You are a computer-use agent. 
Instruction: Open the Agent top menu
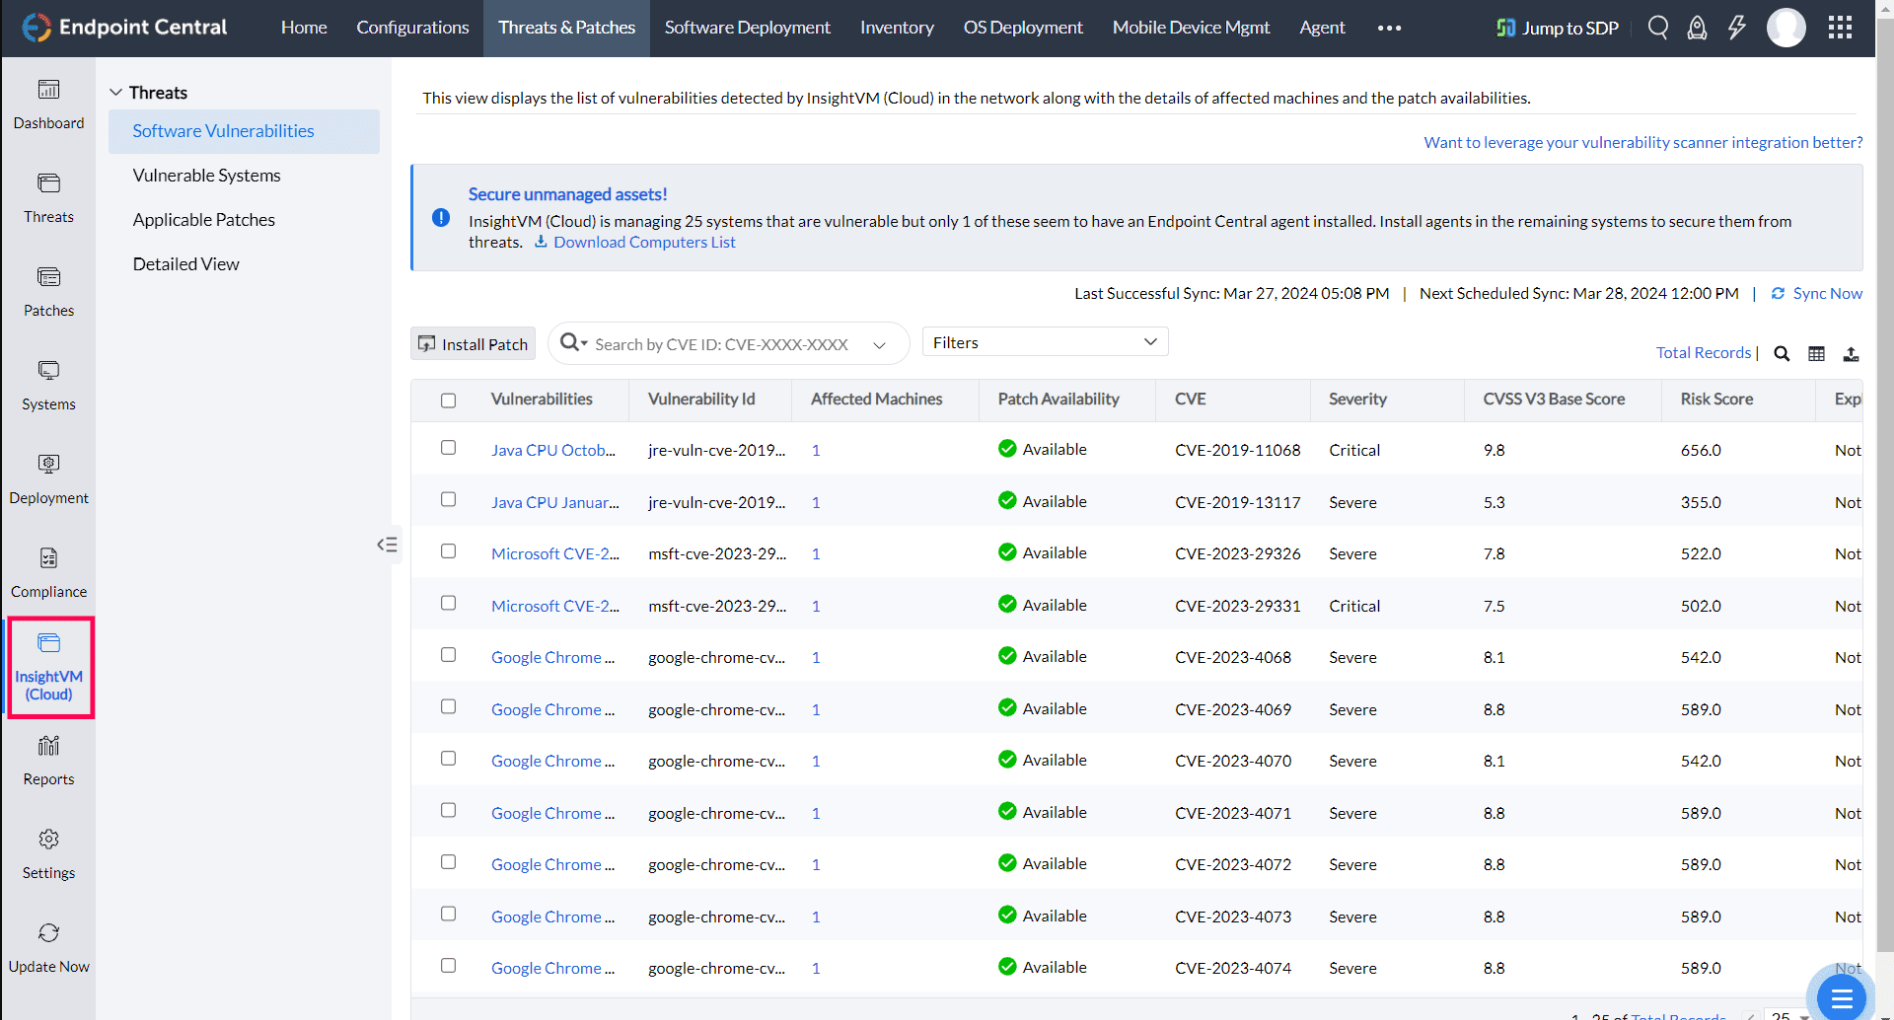pos(1322,27)
